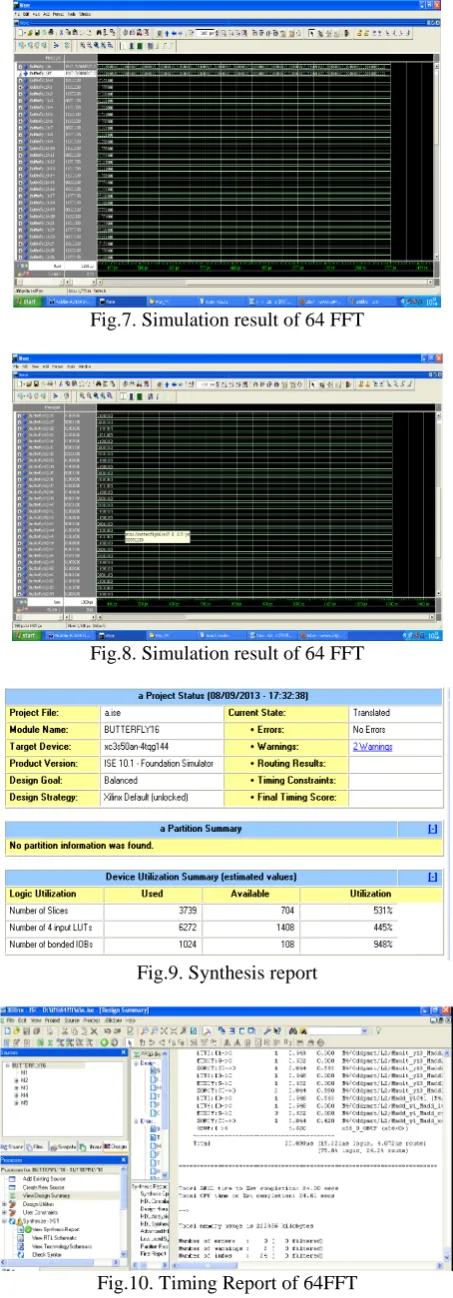Screen dimensions: 453x1298
Task: Click the Windows Start button in Fig.8 taskbar
Action: (x=24, y=634)
